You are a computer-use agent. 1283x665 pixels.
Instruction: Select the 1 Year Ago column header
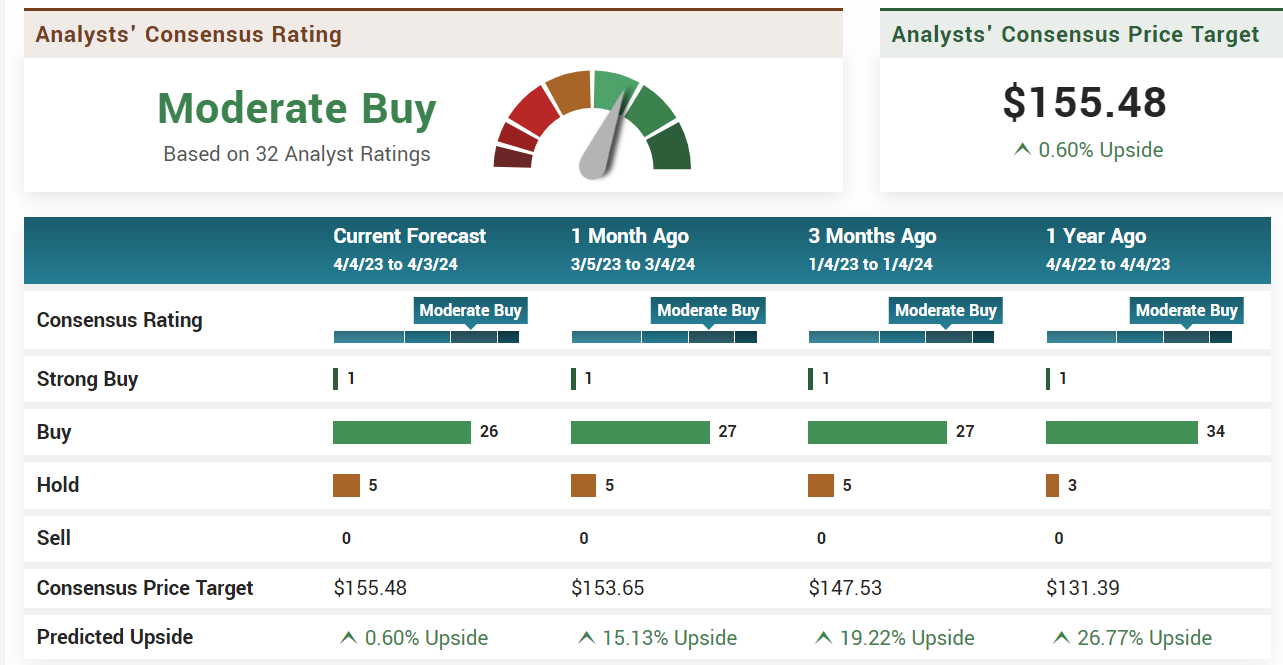(x=1096, y=237)
